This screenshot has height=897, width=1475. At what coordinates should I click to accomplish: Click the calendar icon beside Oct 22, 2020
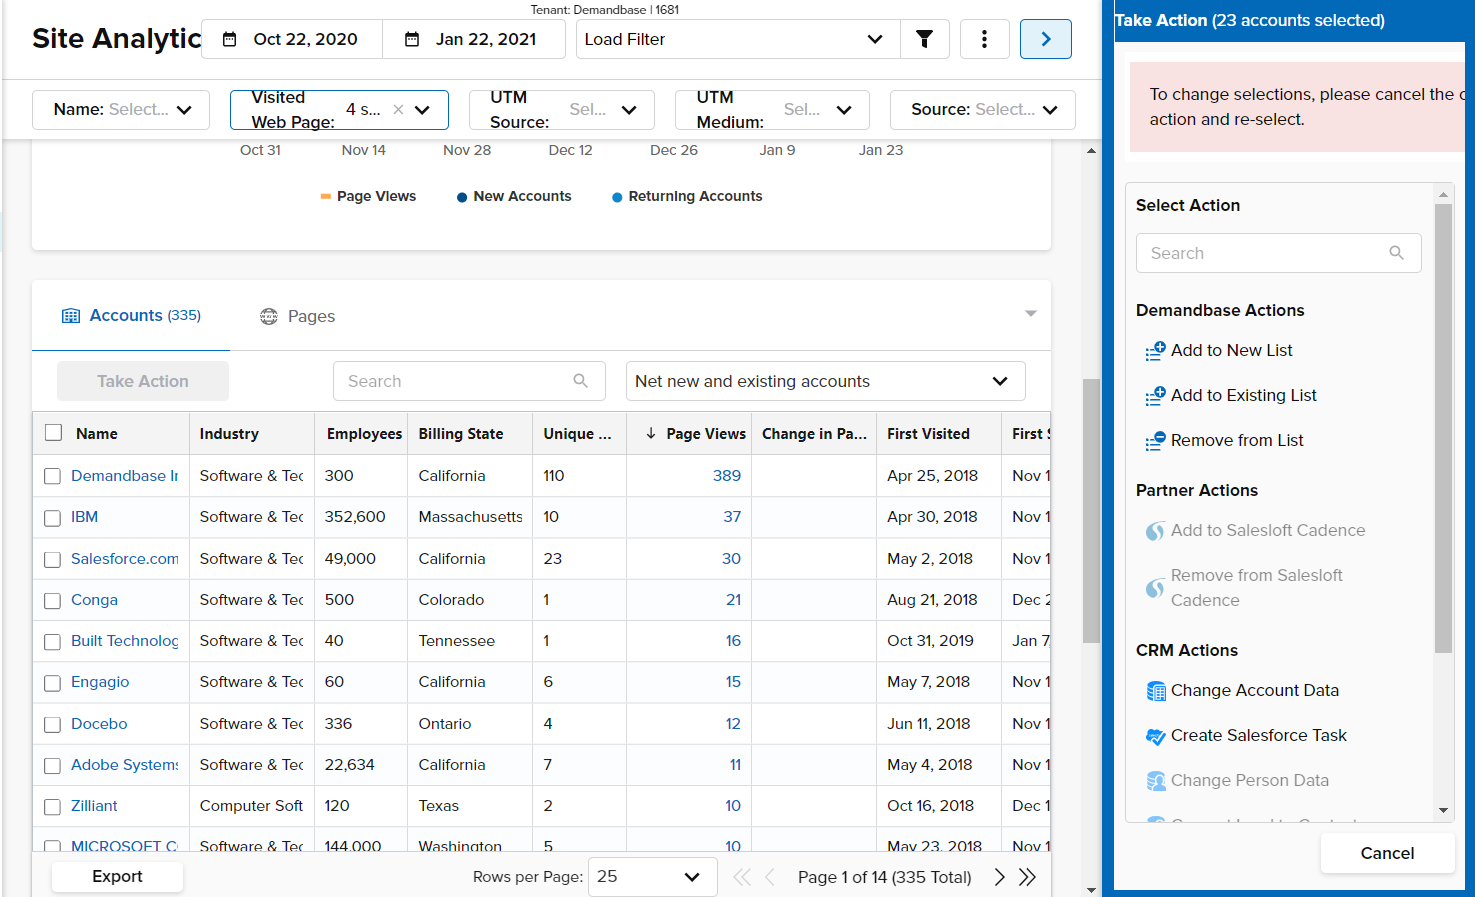(229, 39)
